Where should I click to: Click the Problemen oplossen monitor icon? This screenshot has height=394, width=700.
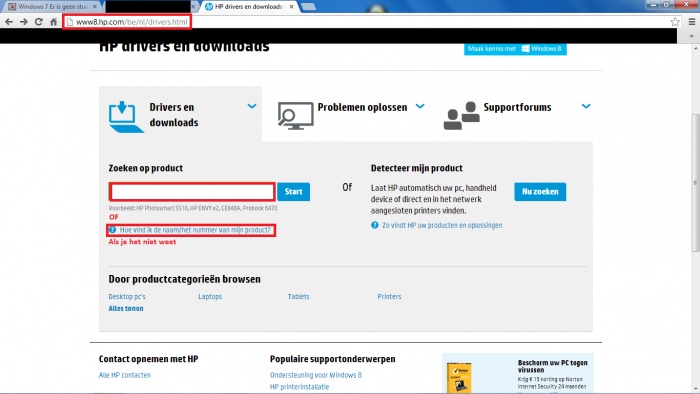click(296, 116)
